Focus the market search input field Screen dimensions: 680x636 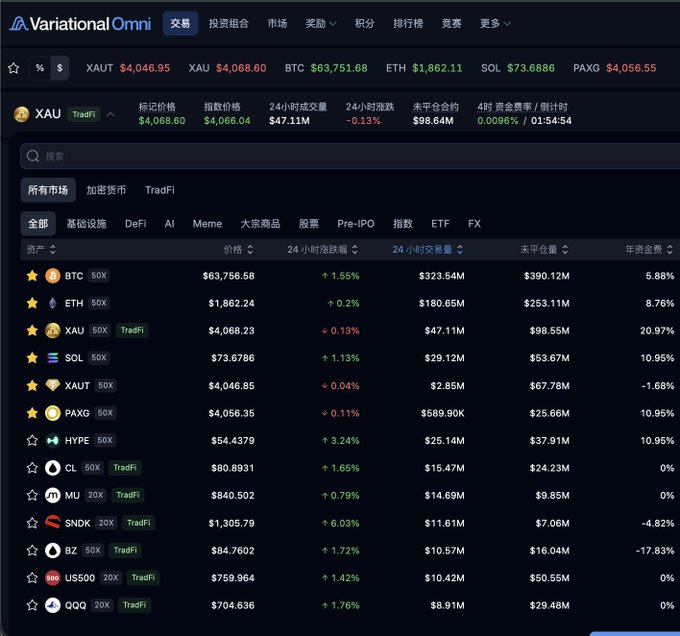coord(350,156)
